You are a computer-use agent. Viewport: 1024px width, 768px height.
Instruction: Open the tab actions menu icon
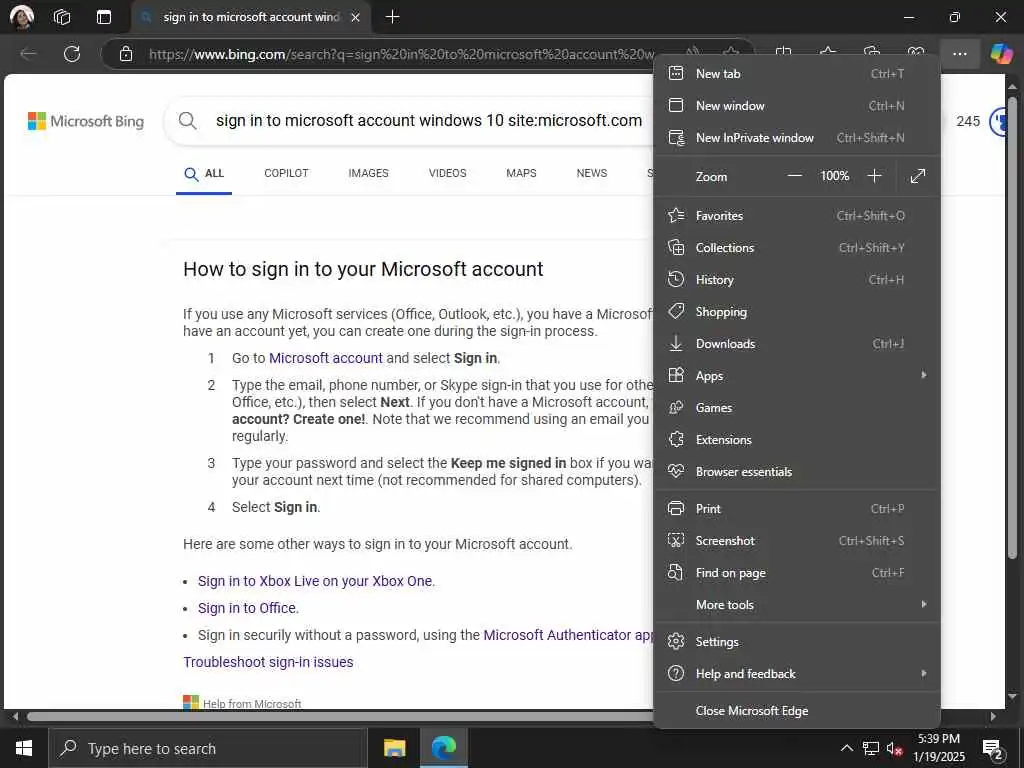104,17
